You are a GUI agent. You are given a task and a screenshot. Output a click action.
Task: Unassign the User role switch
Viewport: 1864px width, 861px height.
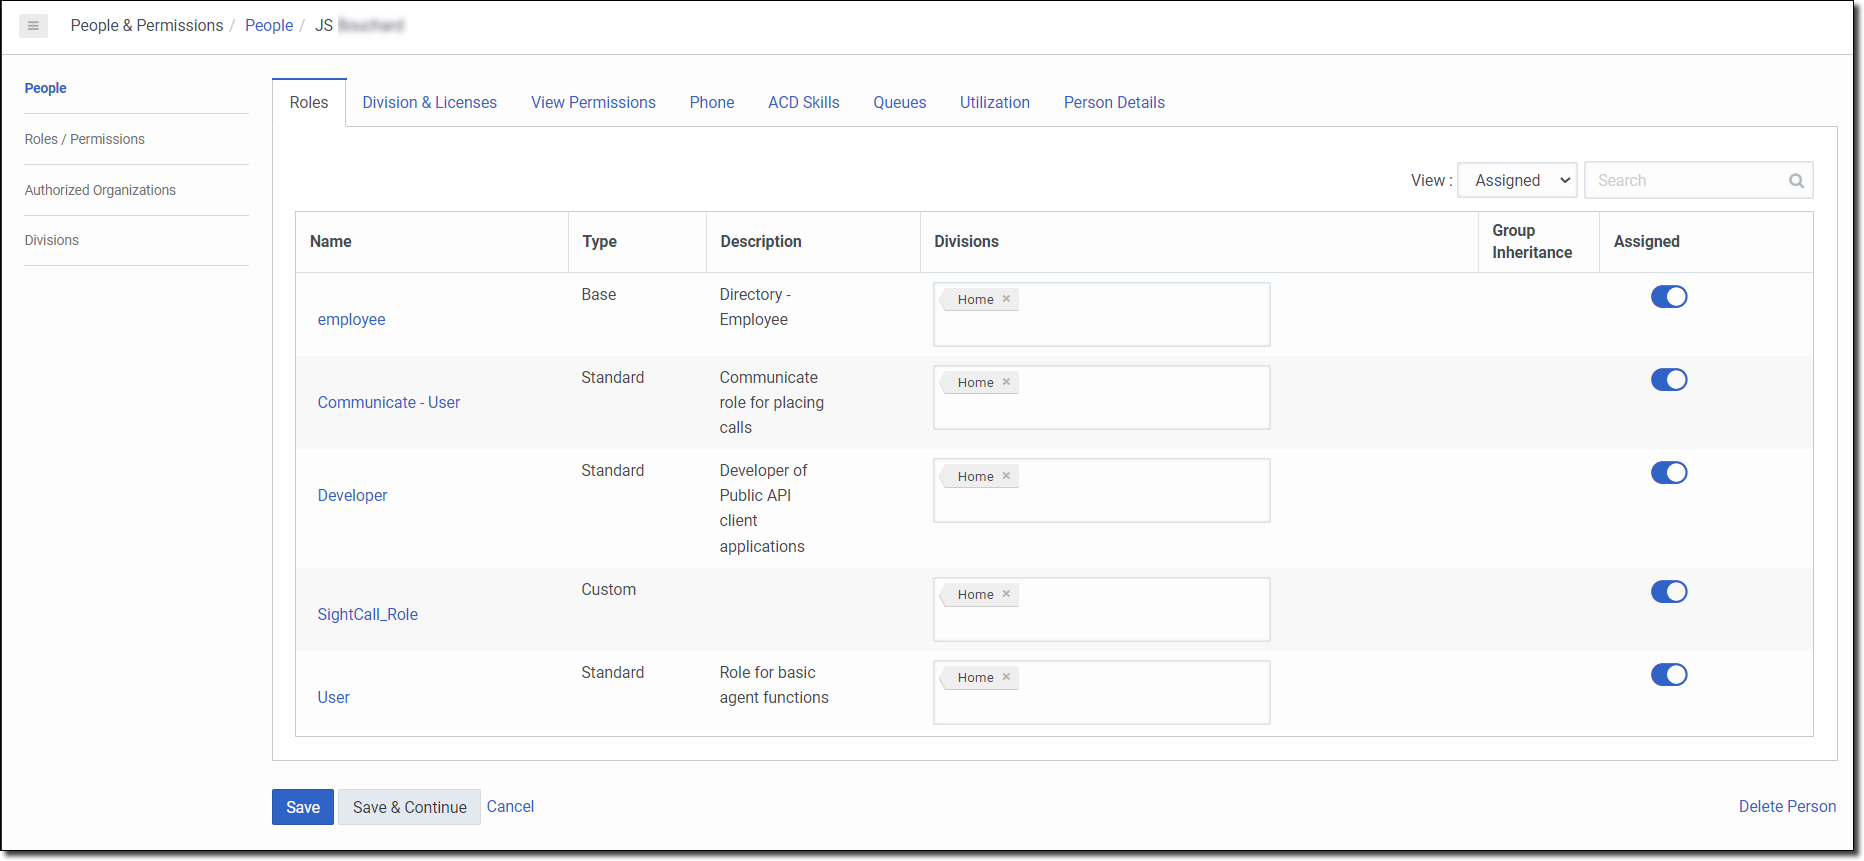coord(1669,675)
